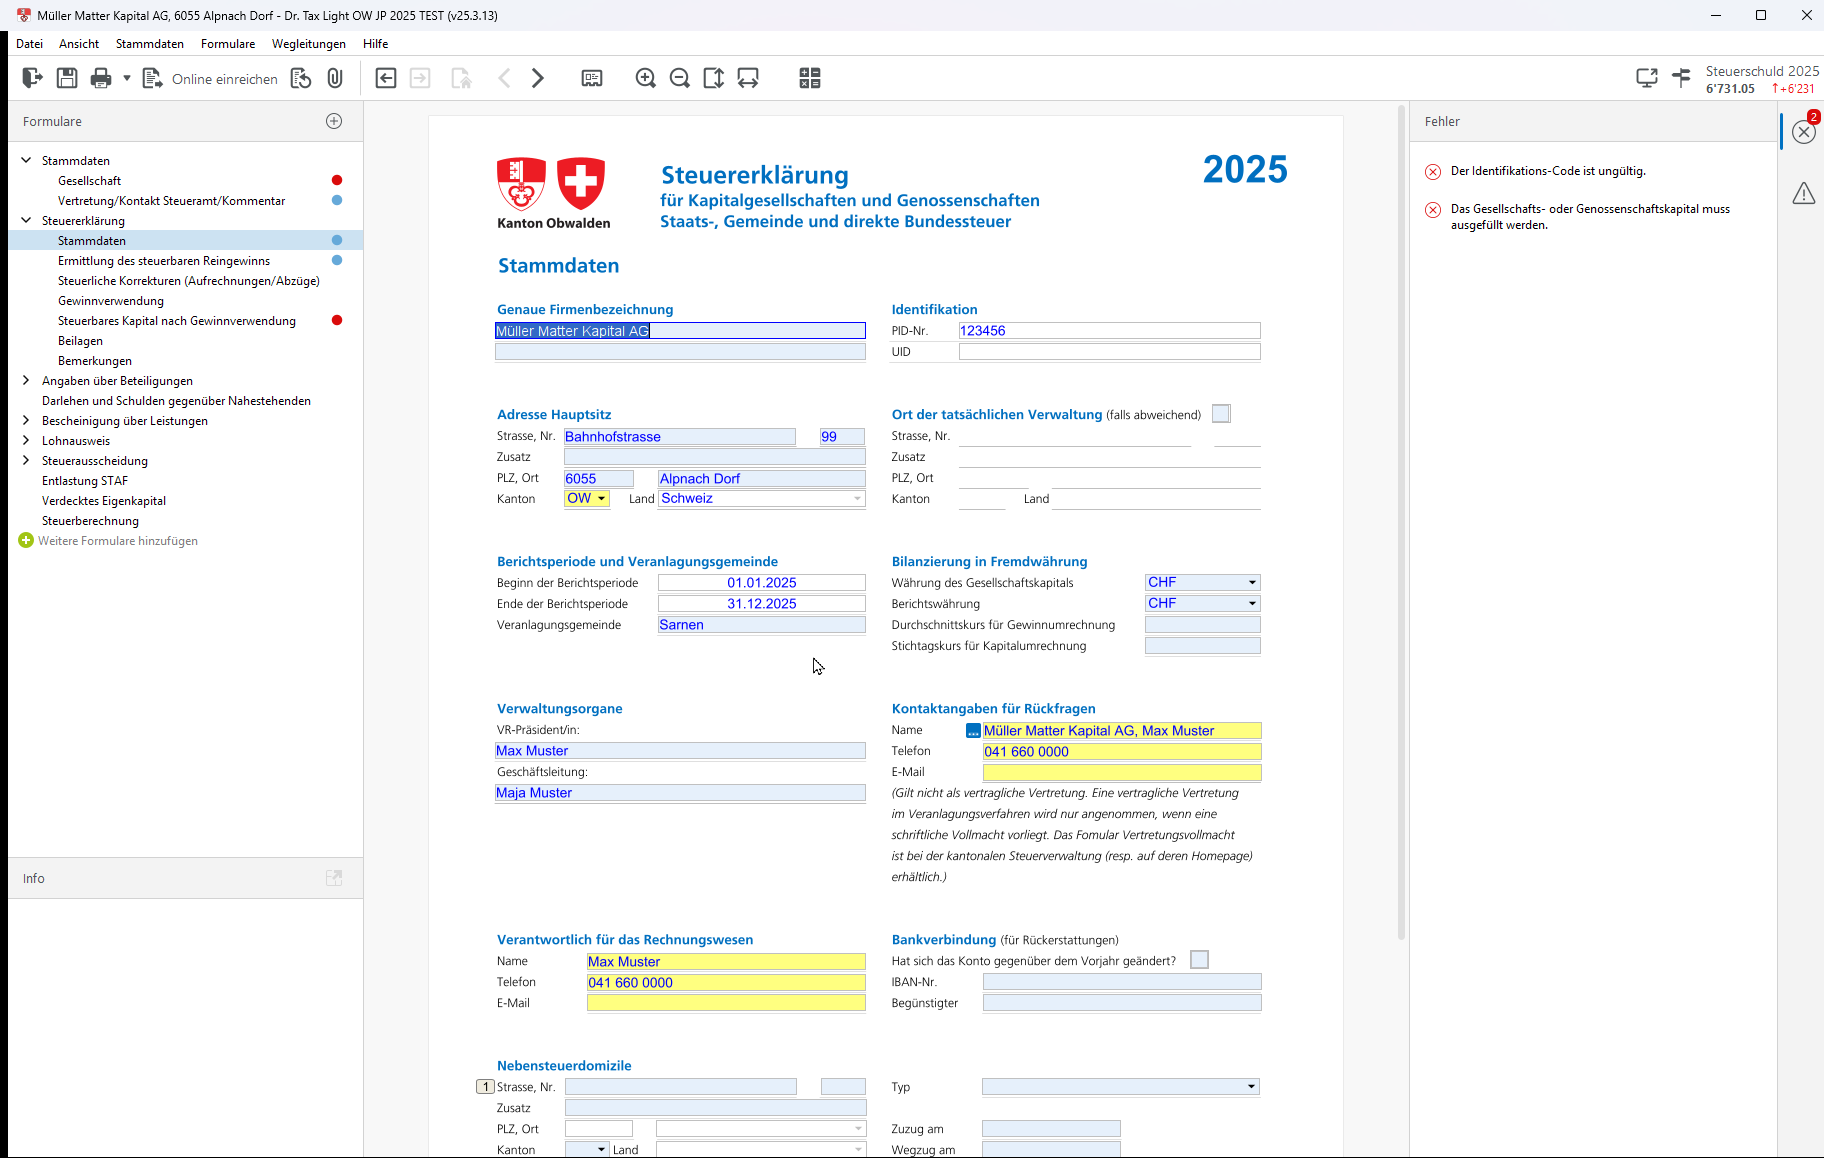This screenshot has width=1824, height=1158.
Task: Open the calculator icon in toolbar
Action: (810, 78)
